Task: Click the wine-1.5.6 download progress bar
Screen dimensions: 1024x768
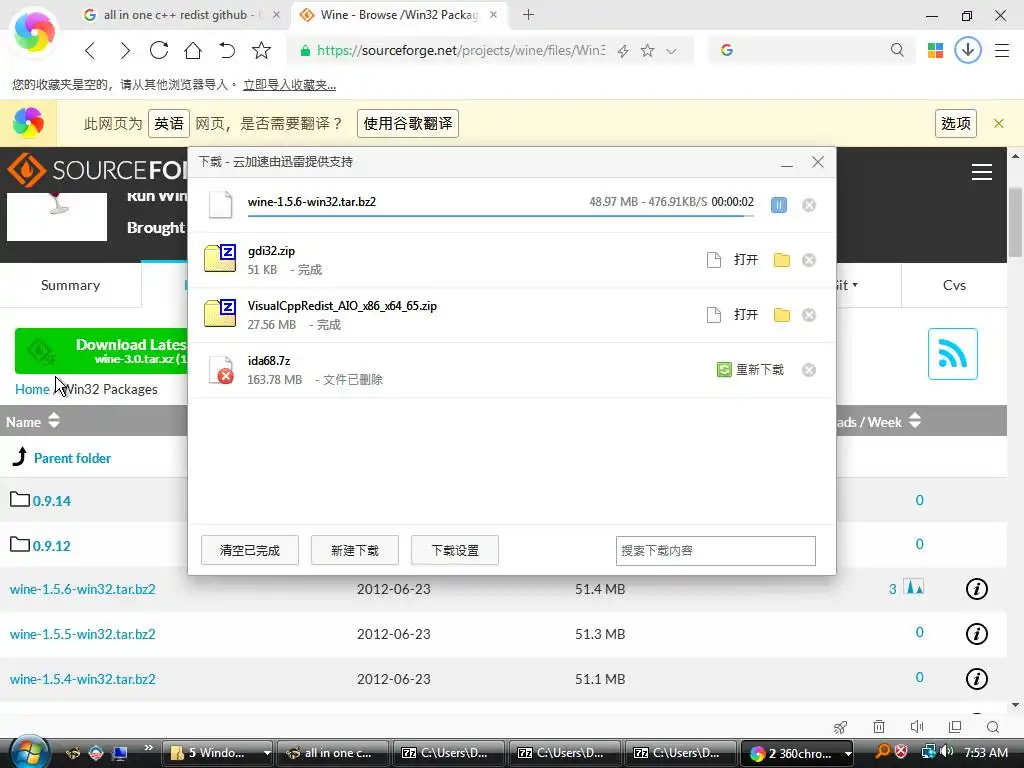Action: 500,215
